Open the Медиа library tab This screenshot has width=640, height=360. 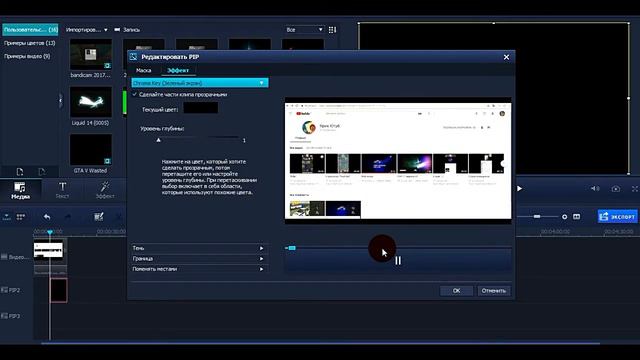[20, 191]
